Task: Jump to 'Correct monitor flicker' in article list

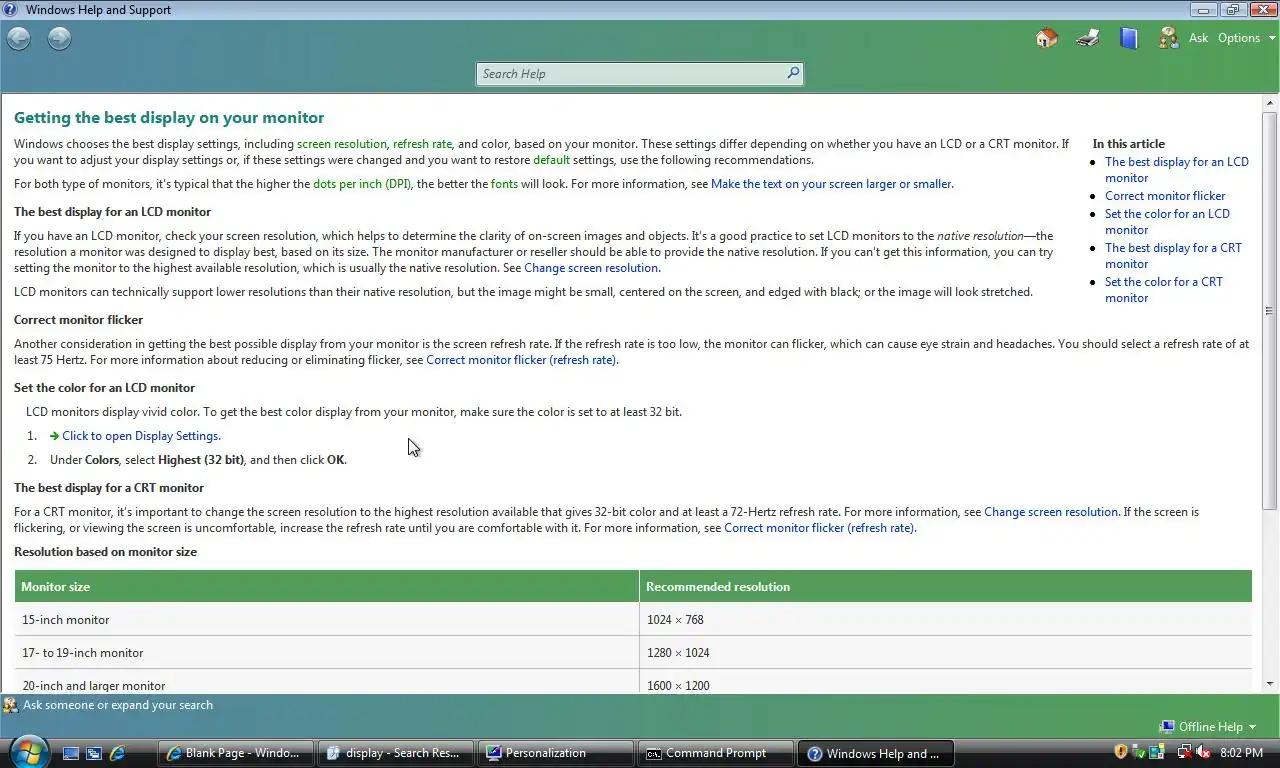Action: coord(1165,196)
